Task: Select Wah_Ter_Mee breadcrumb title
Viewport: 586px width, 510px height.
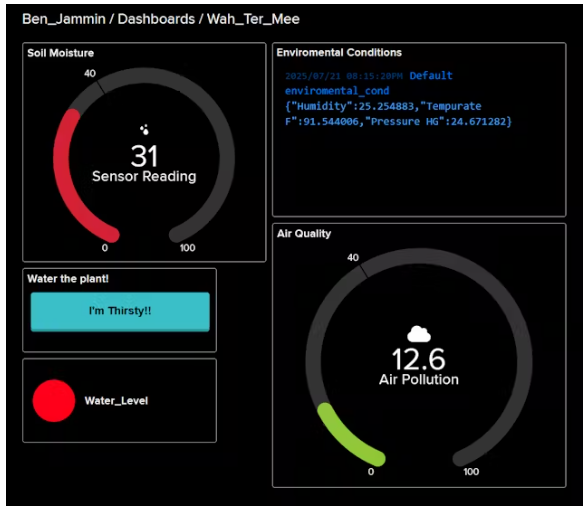Action: coord(253,19)
